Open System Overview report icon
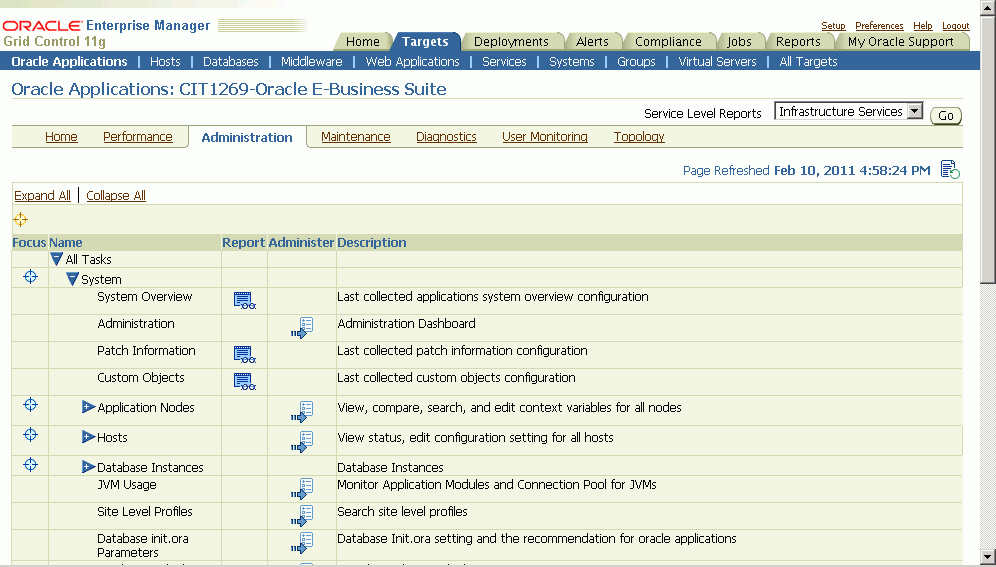996x567 pixels. [x=245, y=301]
